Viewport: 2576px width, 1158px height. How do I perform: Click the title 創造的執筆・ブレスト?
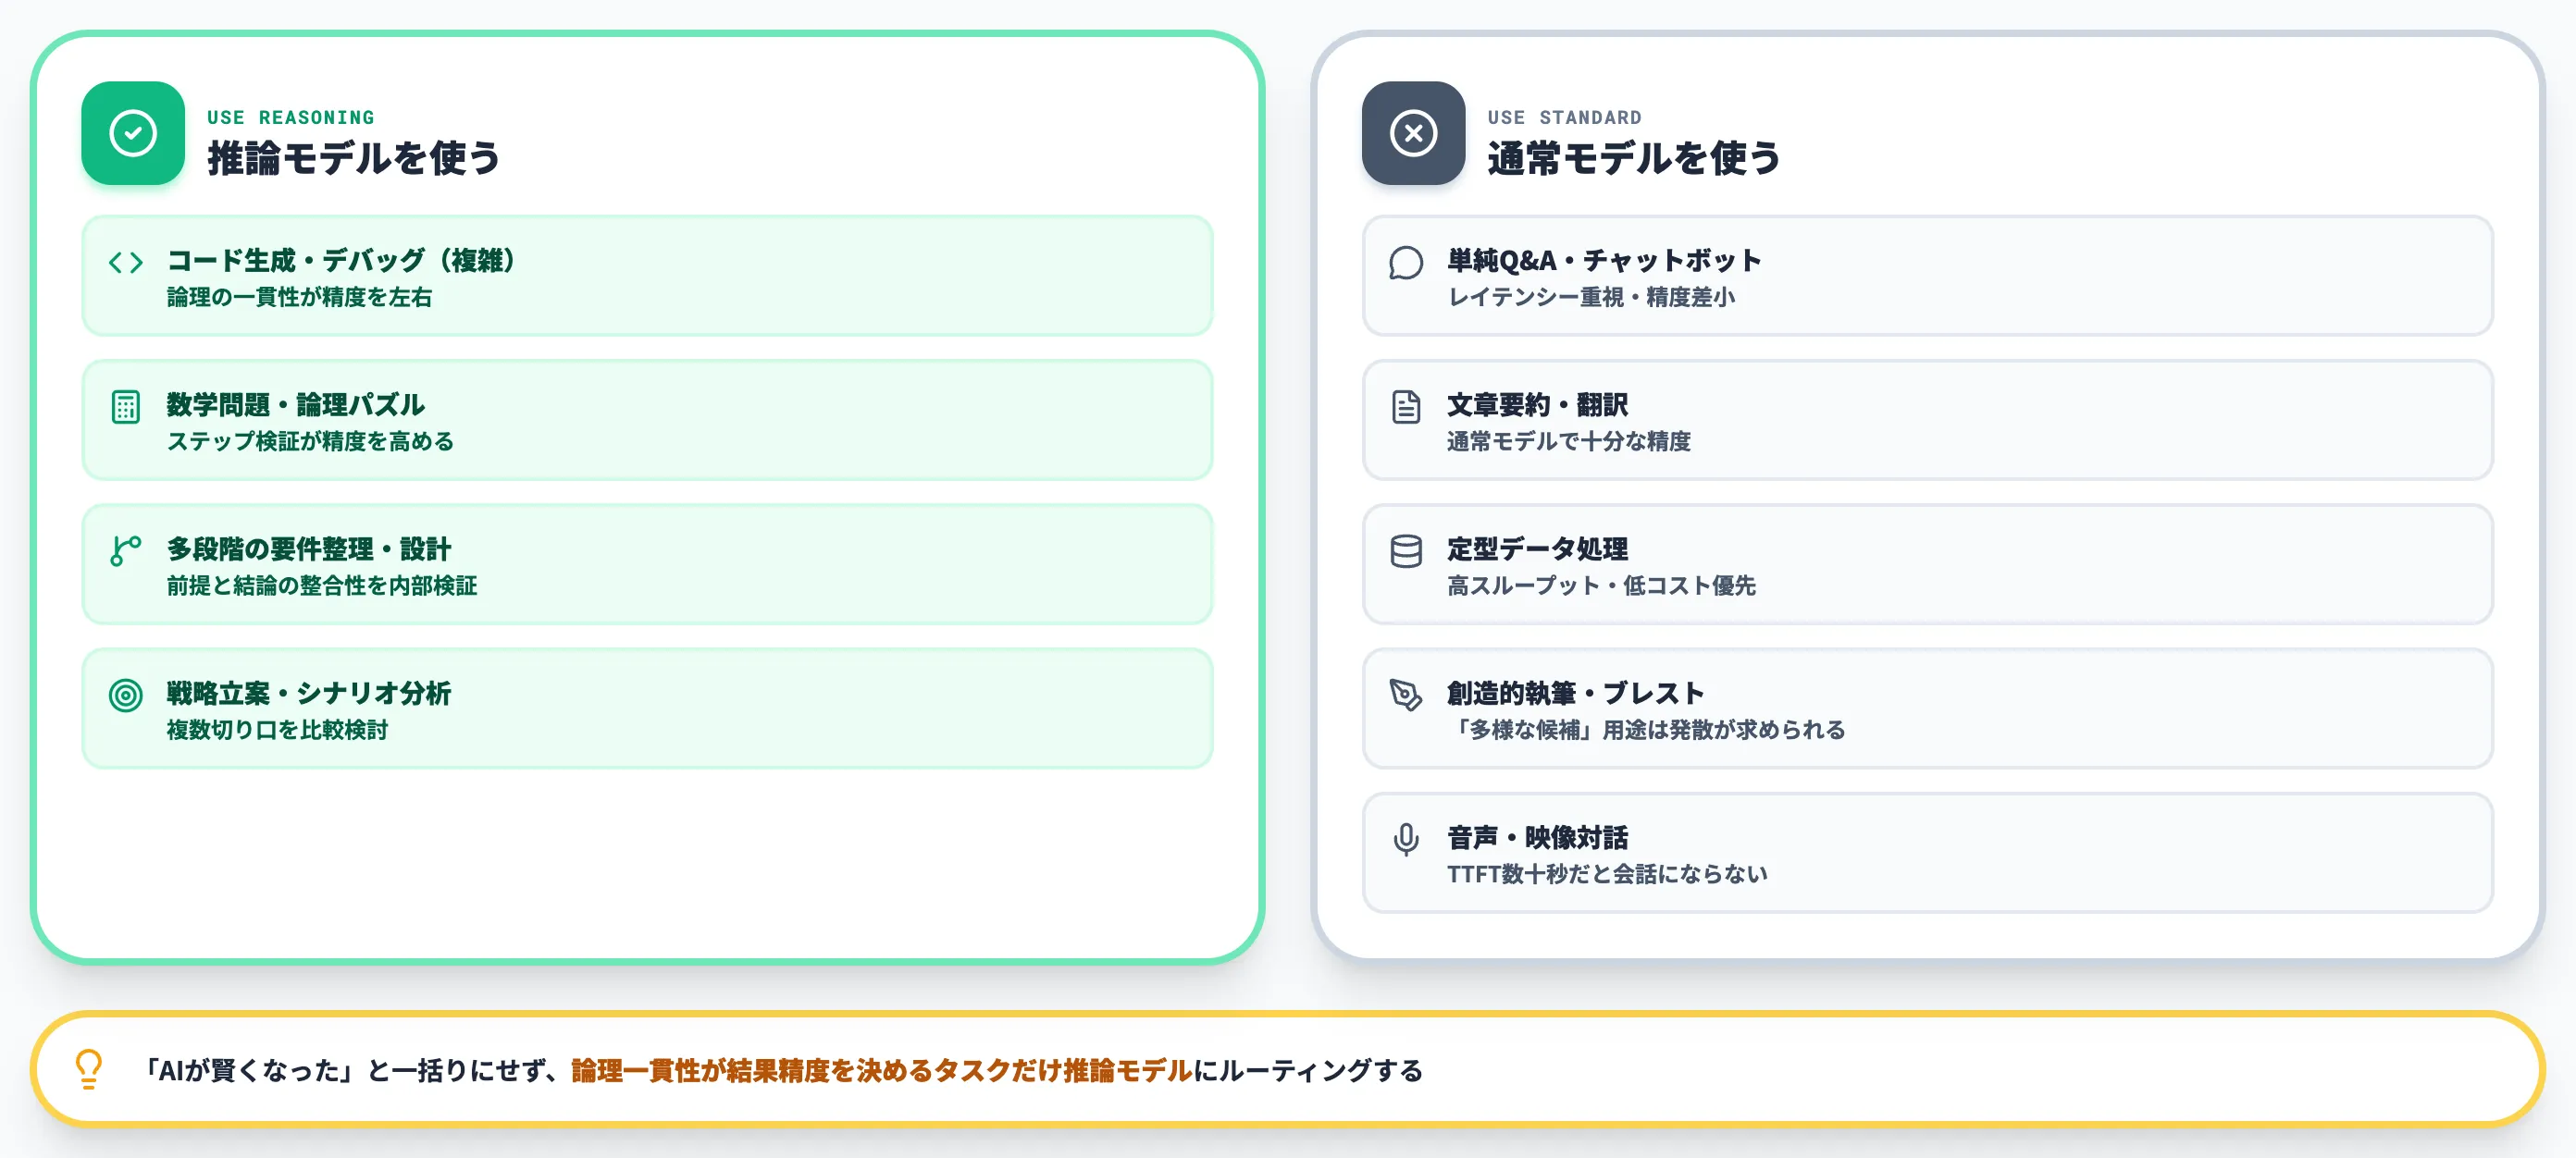1575,692
